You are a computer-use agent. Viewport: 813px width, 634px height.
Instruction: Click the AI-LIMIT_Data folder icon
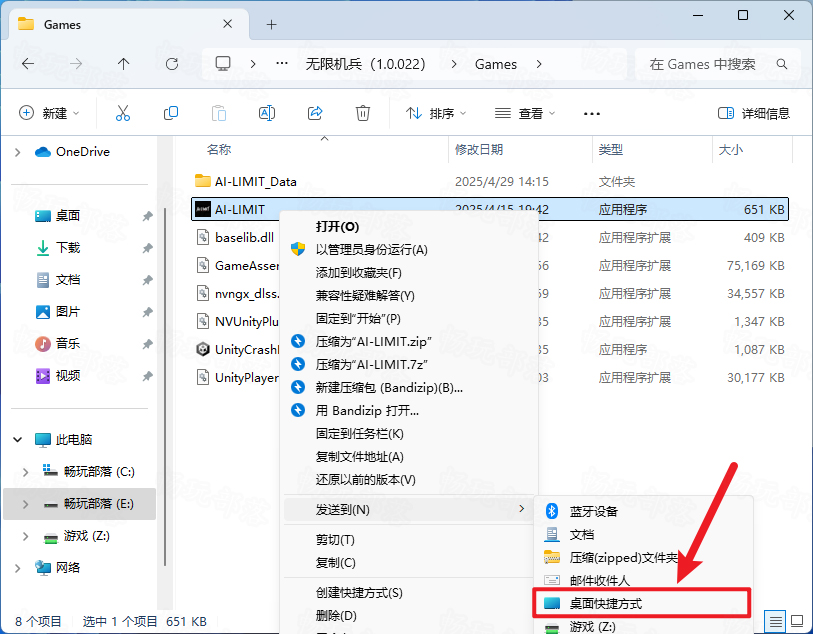(x=203, y=181)
